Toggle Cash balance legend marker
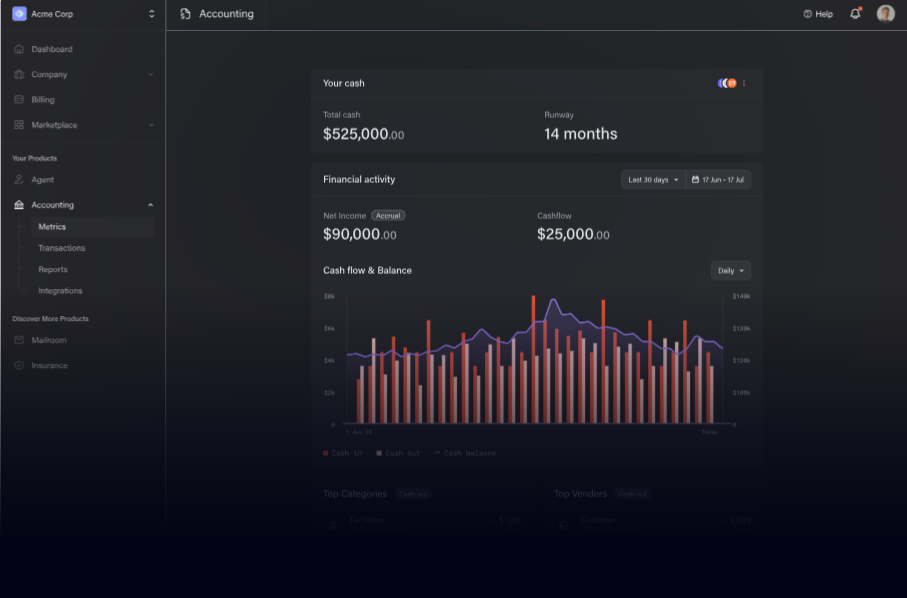 (x=437, y=453)
